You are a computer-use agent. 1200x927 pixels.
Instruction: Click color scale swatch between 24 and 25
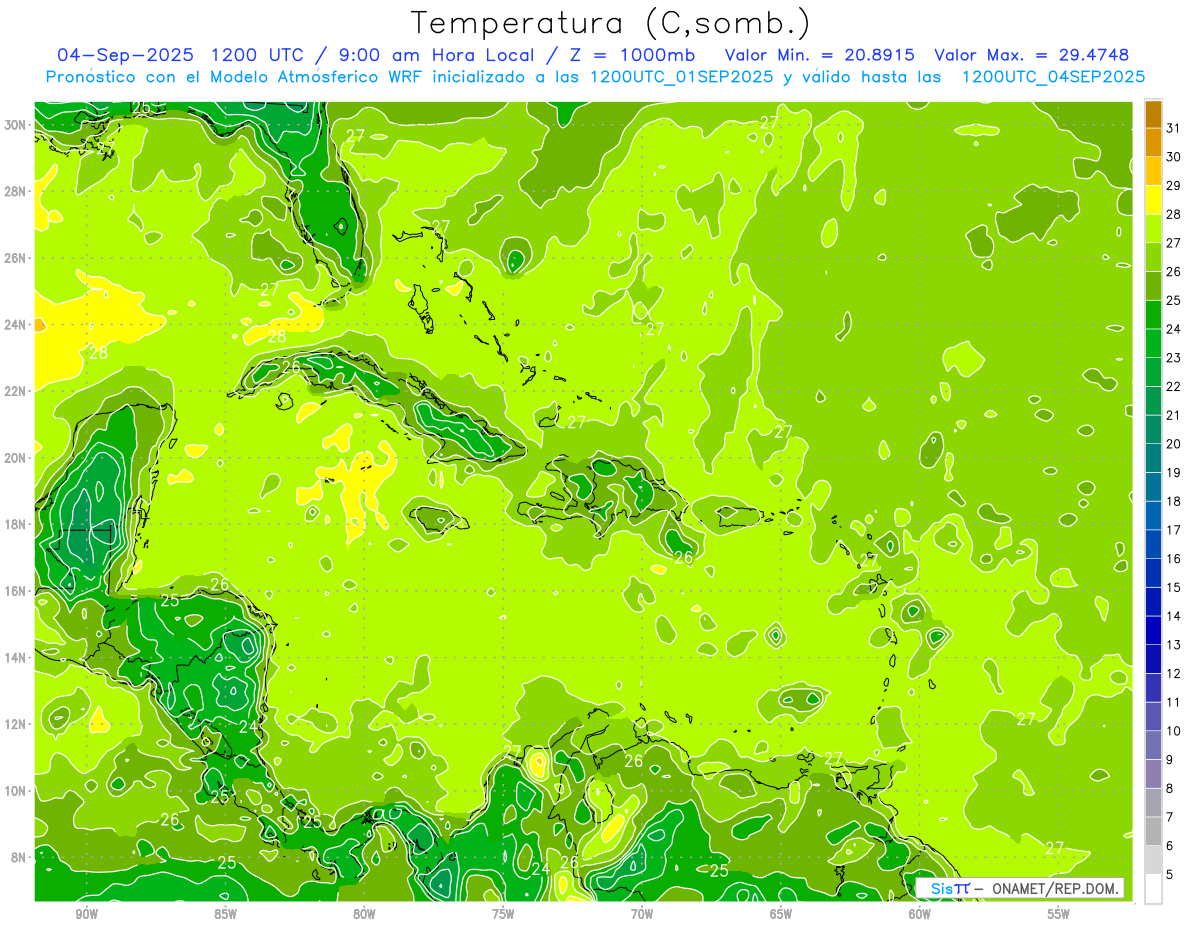(1153, 315)
